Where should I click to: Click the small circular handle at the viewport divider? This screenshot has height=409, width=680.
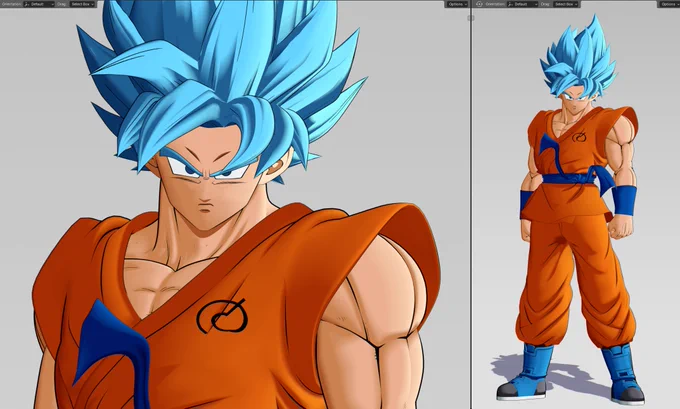471,18
